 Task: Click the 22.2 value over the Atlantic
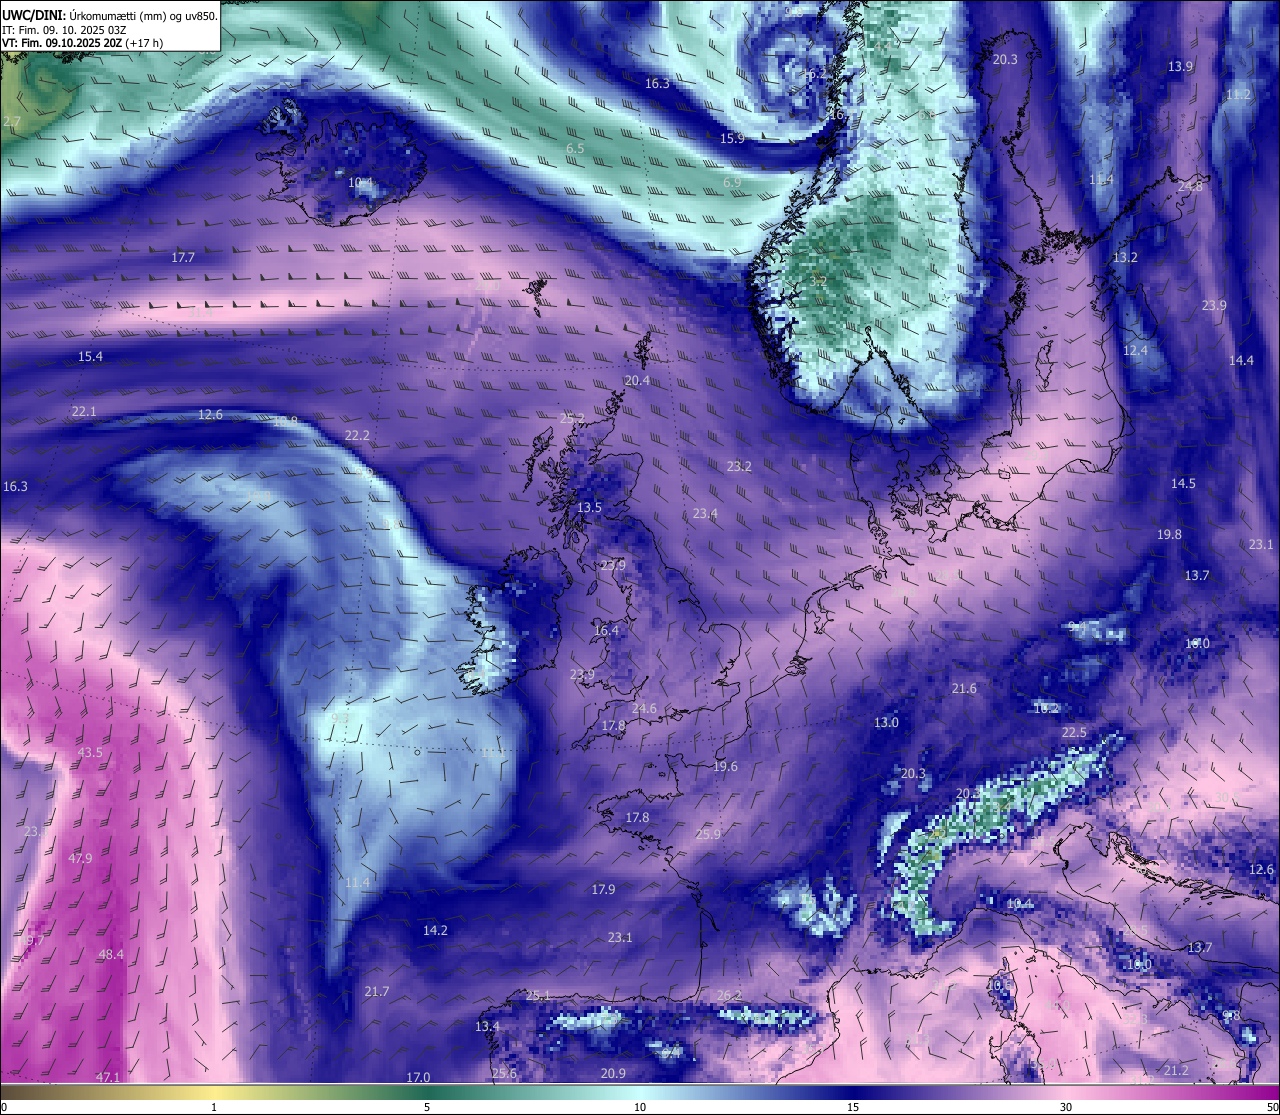[357, 435]
